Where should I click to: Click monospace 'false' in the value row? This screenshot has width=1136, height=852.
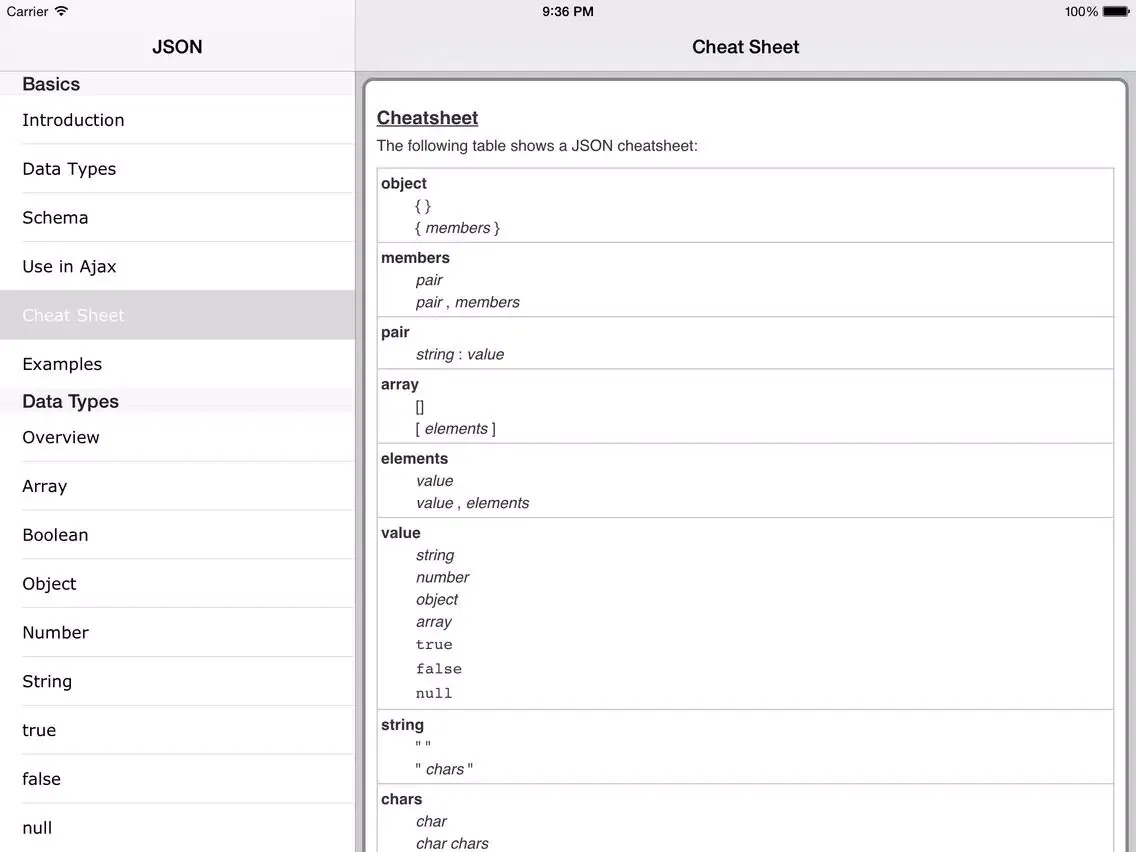tap(439, 669)
